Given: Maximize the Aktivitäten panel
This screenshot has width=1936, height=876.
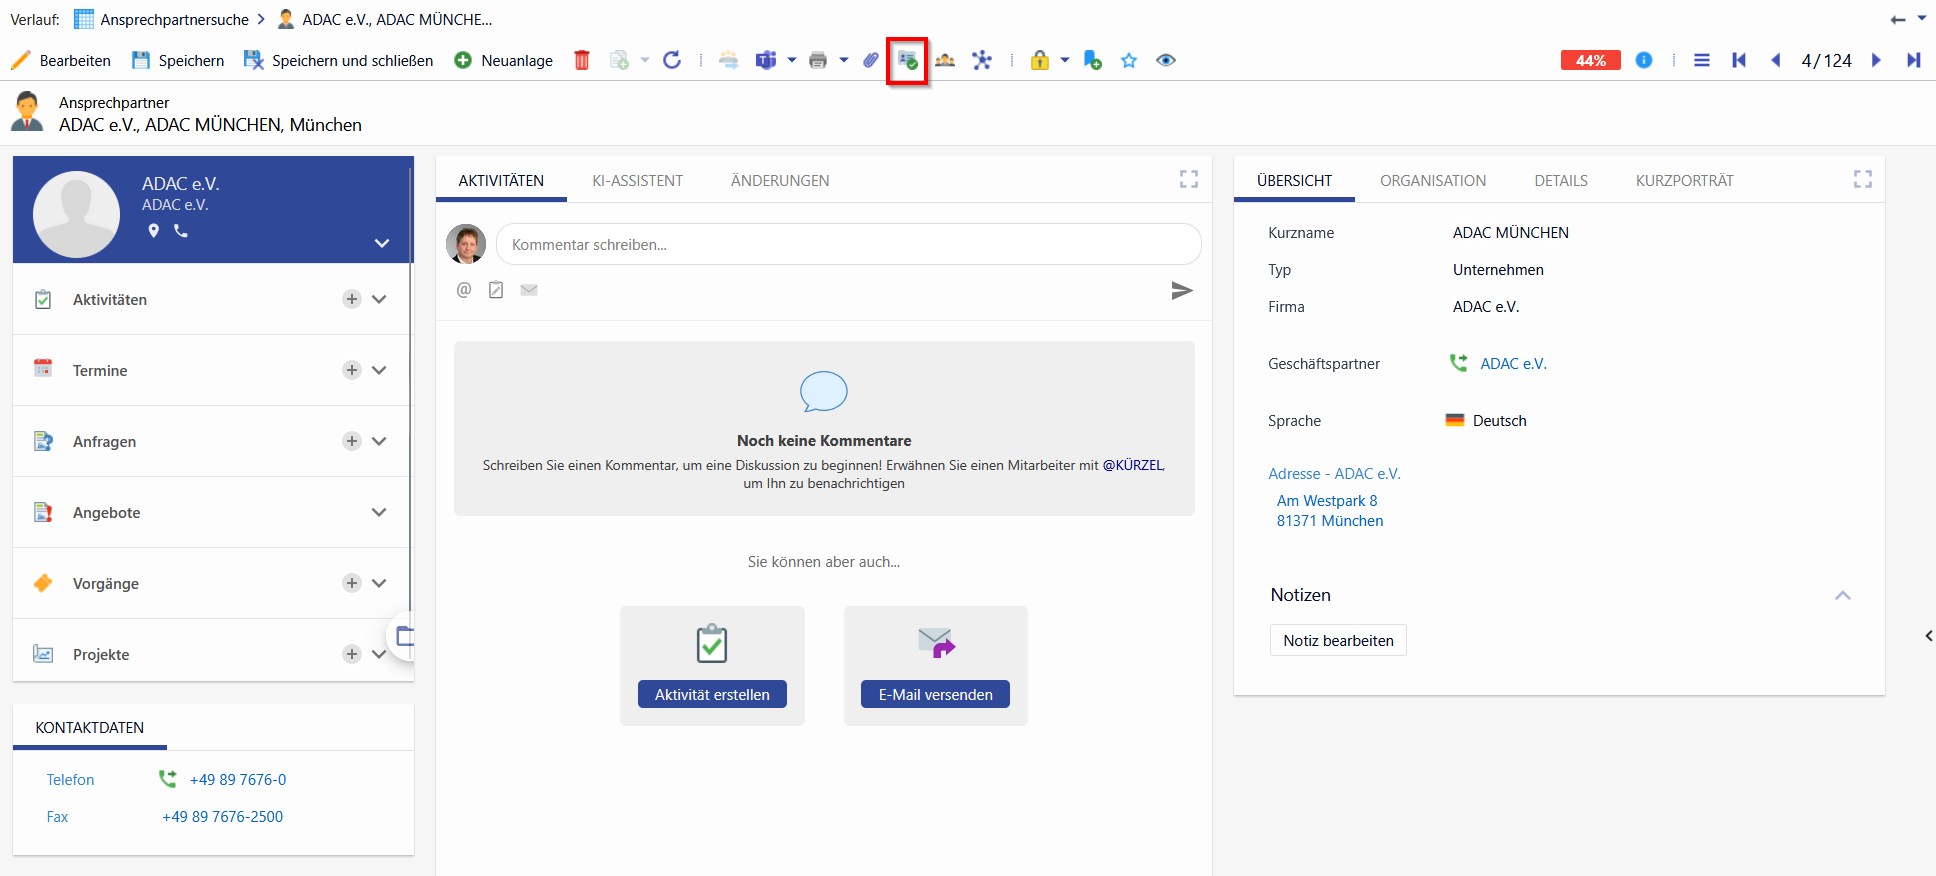Looking at the screenshot, I should tap(1189, 179).
